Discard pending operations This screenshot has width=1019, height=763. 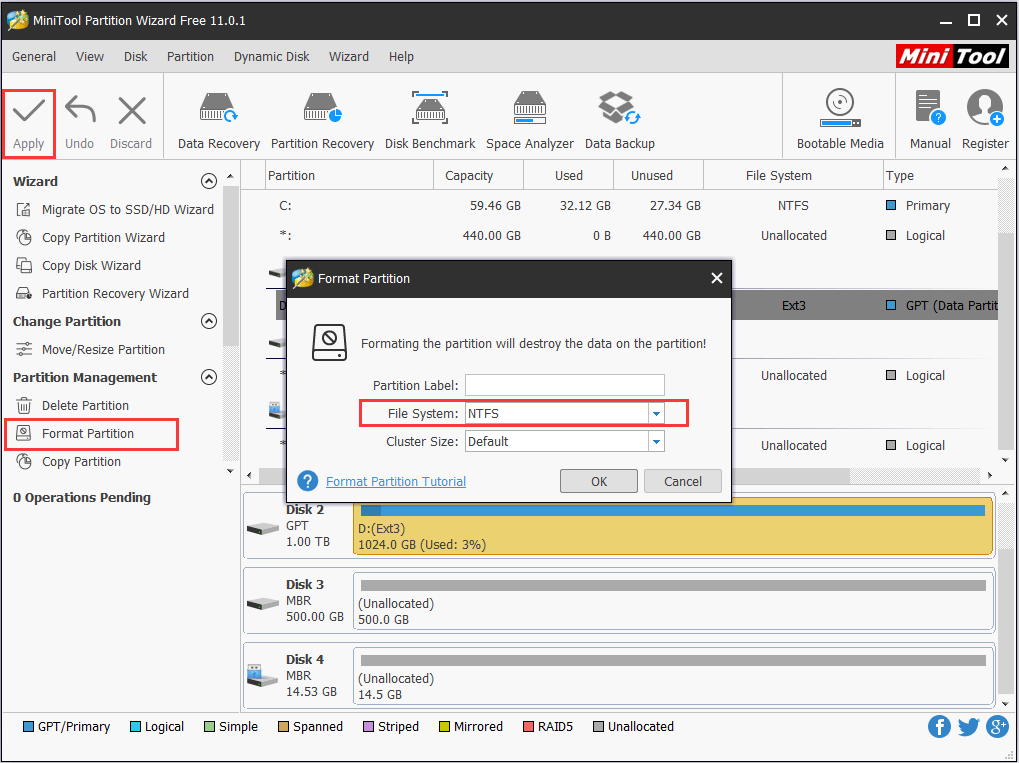click(131, 123)
